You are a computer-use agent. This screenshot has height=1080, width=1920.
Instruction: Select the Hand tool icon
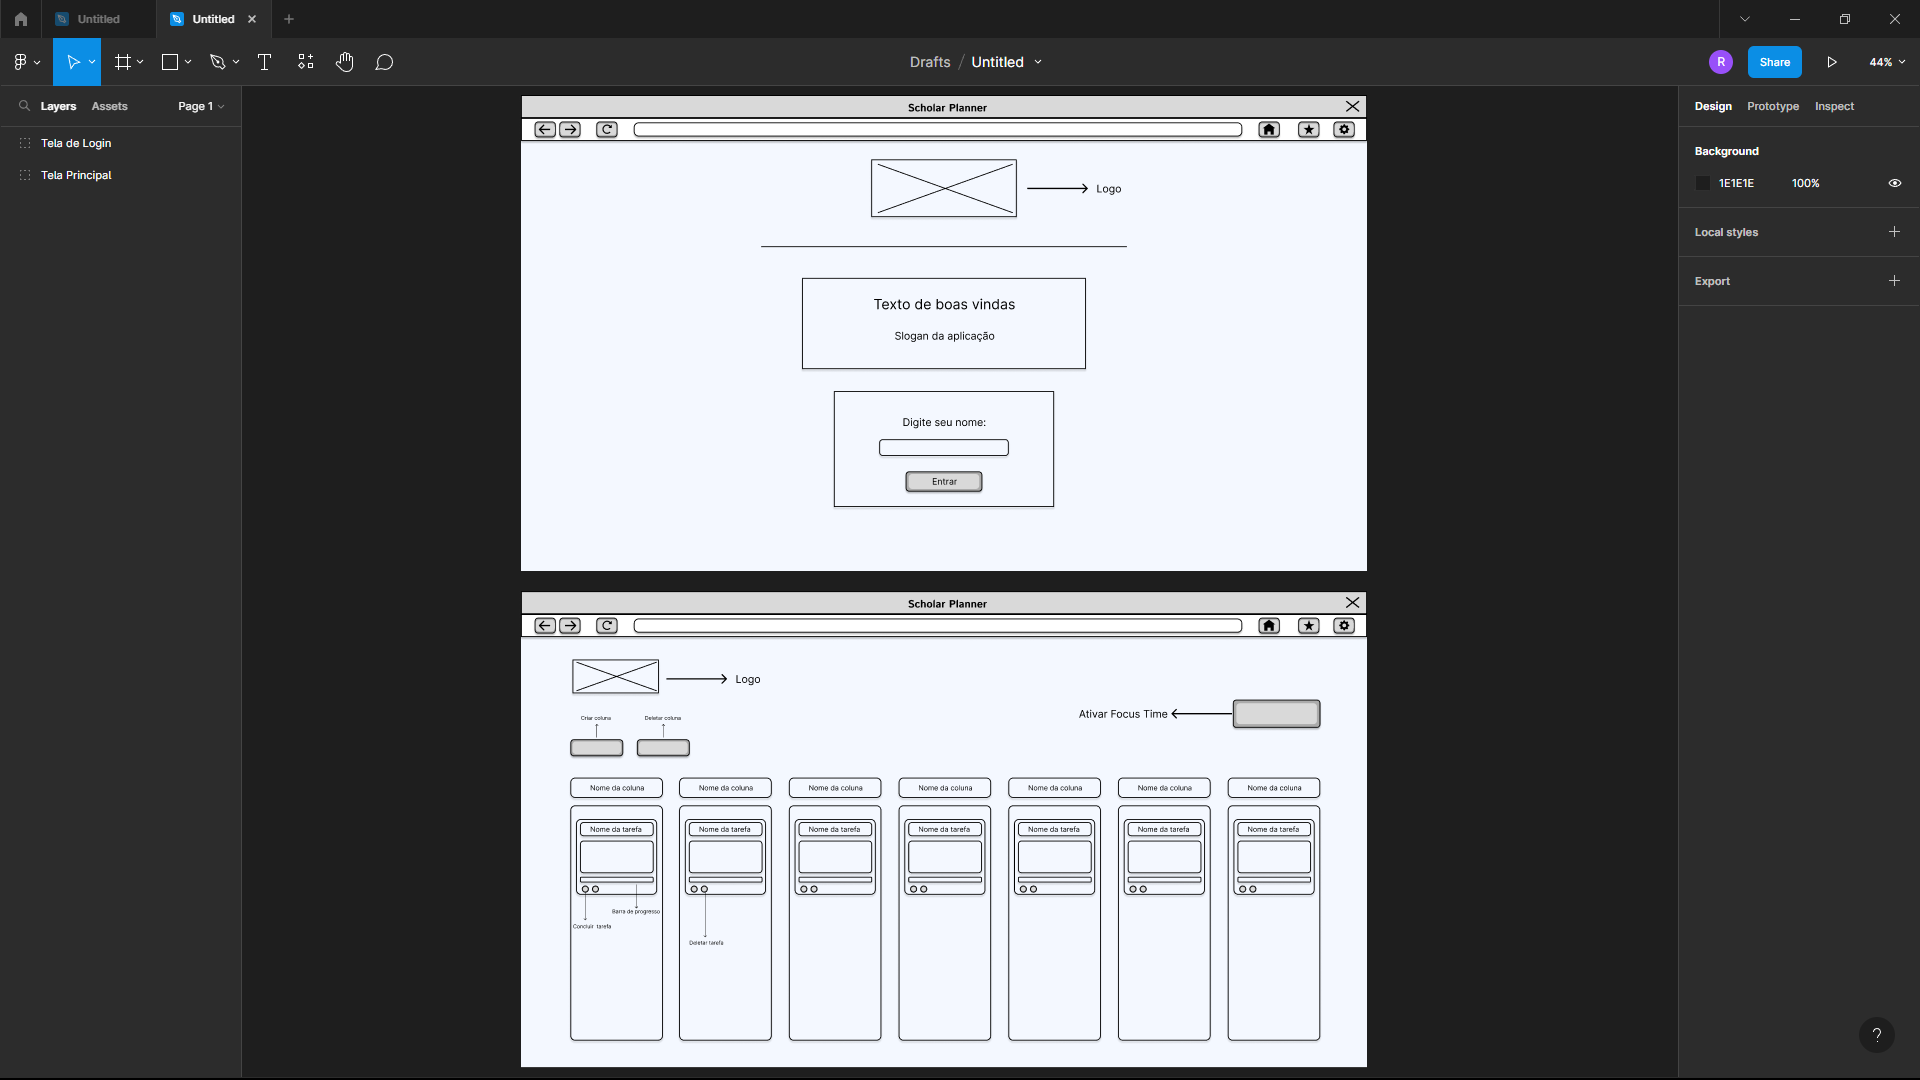[x=344, y=62]
